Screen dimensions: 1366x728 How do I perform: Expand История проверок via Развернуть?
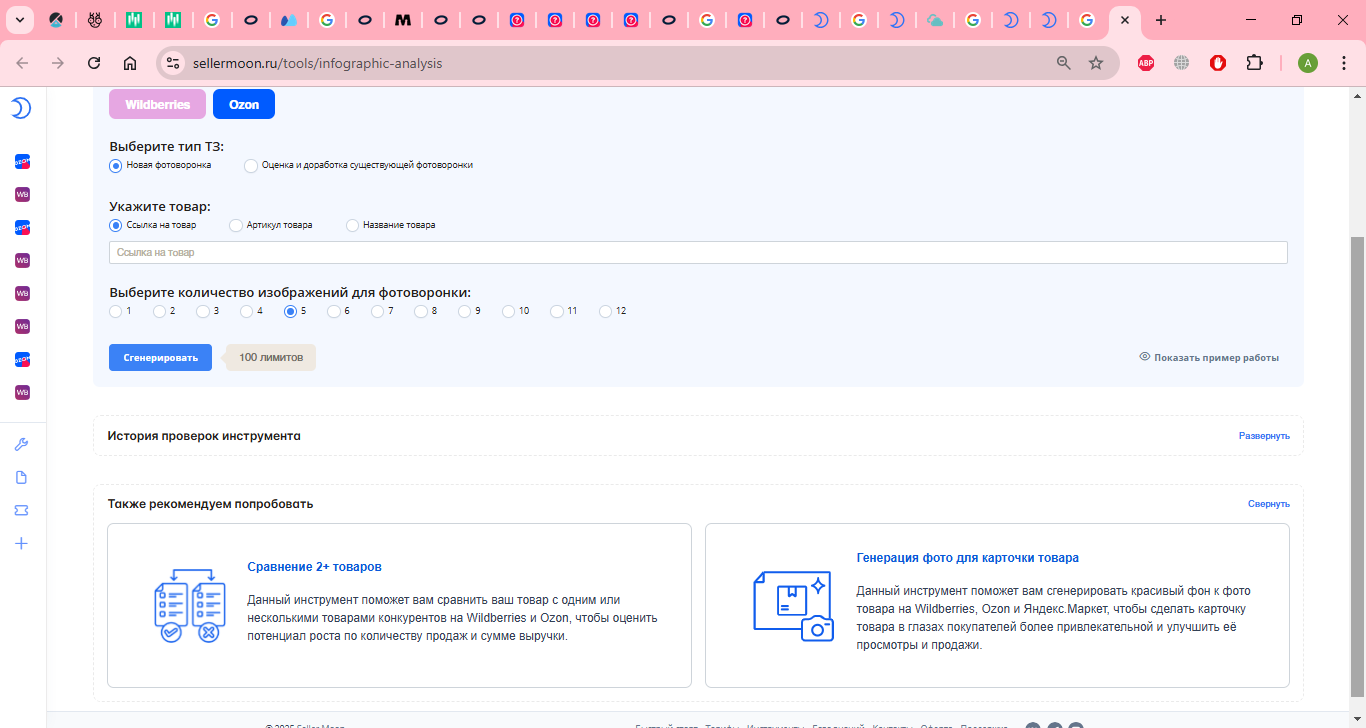coord(1264,436)
